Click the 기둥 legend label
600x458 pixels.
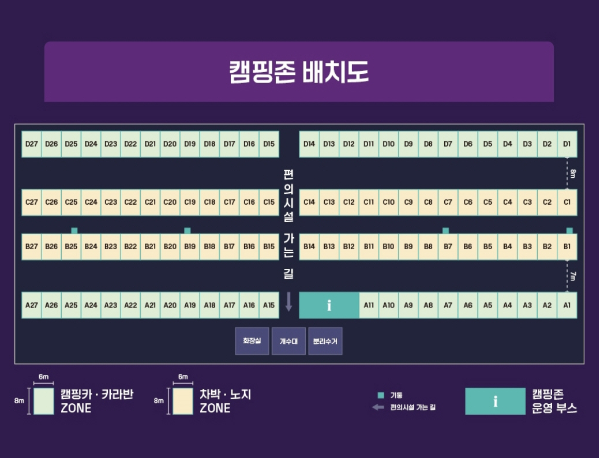pyautogui.click(x=396, y=395)
